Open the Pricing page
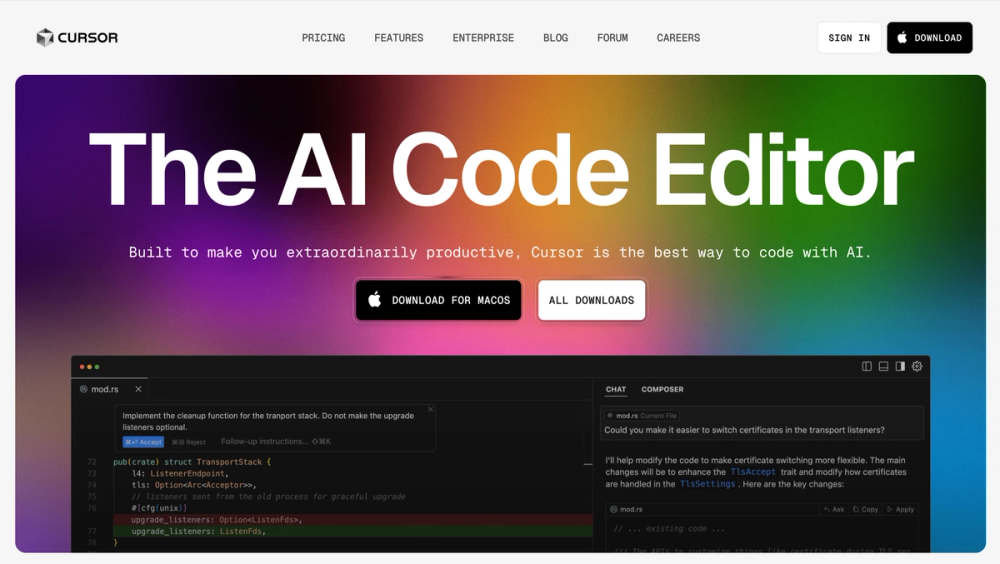 (x=323, y=38)
